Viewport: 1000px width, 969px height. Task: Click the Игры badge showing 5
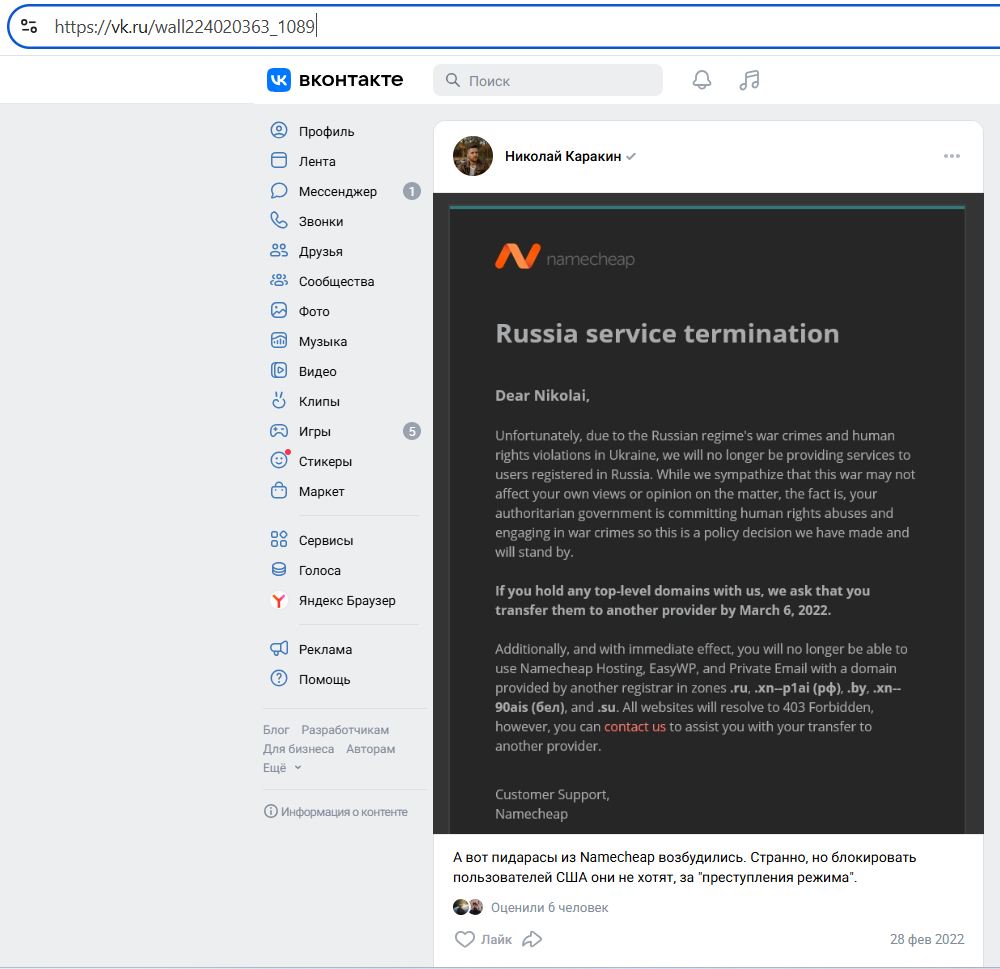(412, 431)
